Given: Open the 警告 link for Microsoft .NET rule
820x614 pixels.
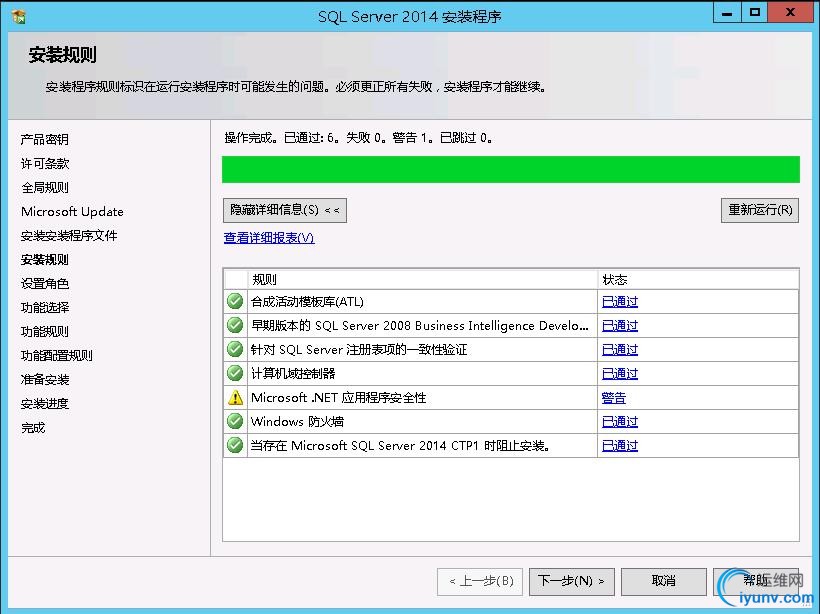Looking at the screenshot, I should (613, 398).
